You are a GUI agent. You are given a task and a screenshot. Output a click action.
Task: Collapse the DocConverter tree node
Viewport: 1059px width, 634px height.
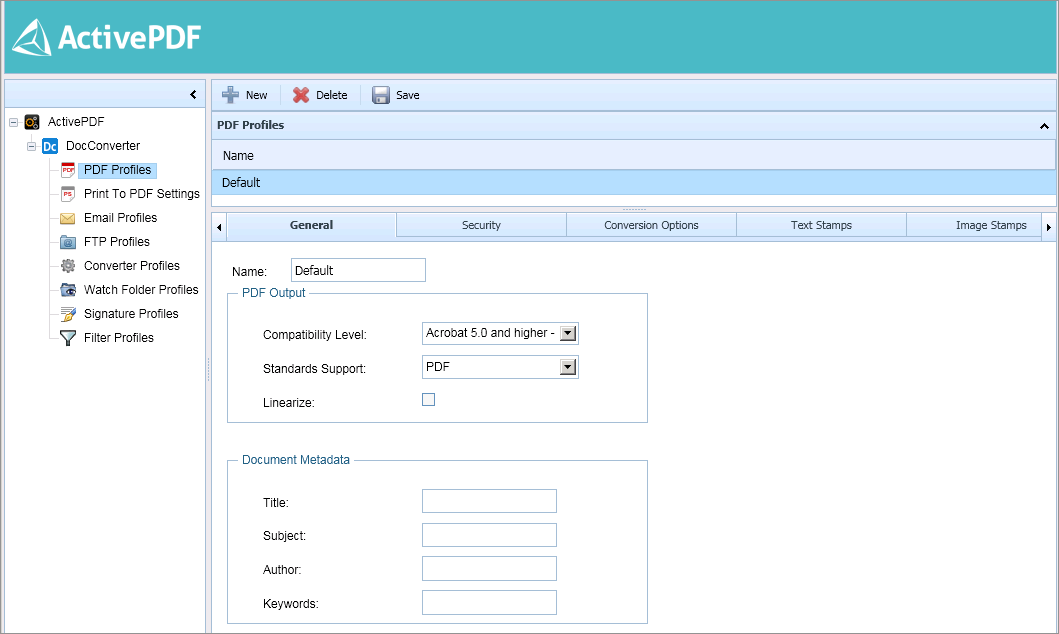(31, 146)
